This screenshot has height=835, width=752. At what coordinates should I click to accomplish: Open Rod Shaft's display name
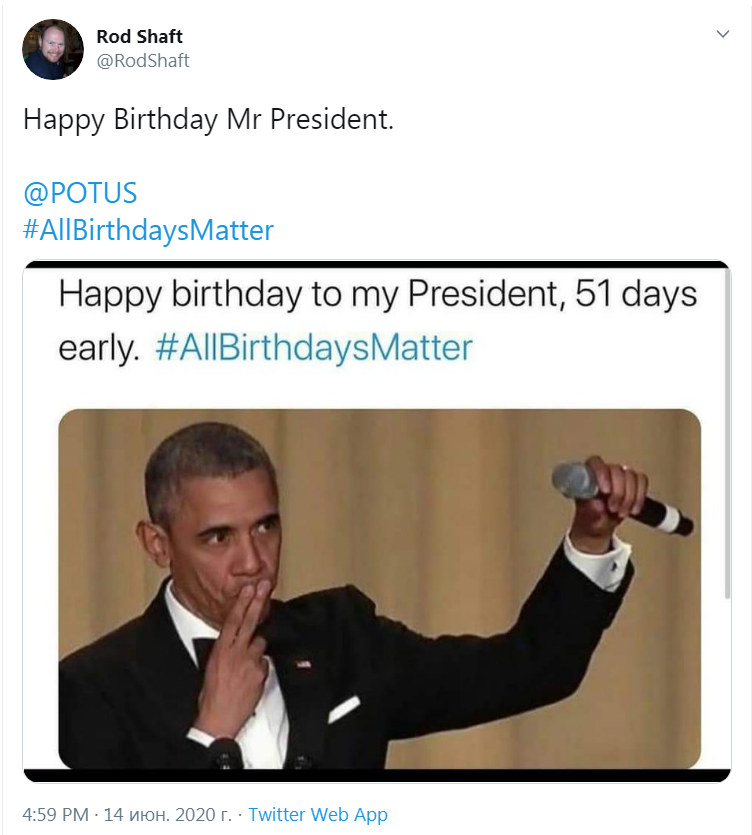[140, 36]
